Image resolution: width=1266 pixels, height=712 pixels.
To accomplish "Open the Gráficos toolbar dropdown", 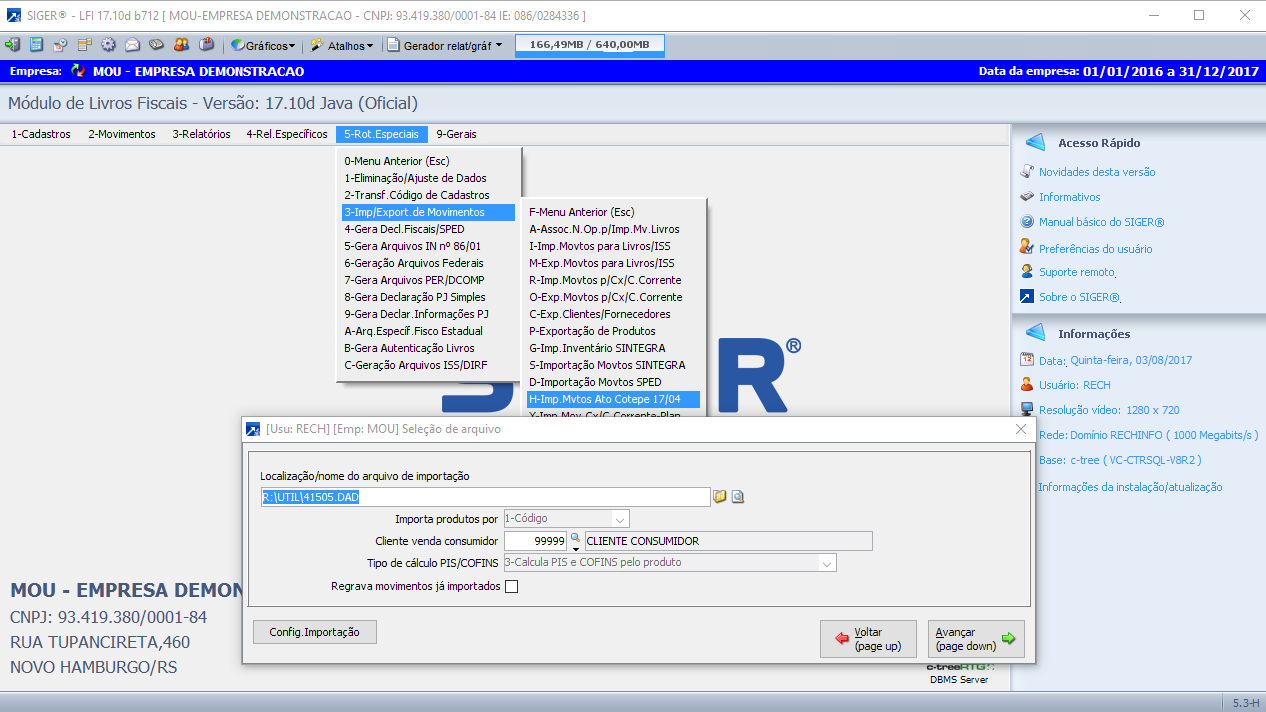I will 263,45.
